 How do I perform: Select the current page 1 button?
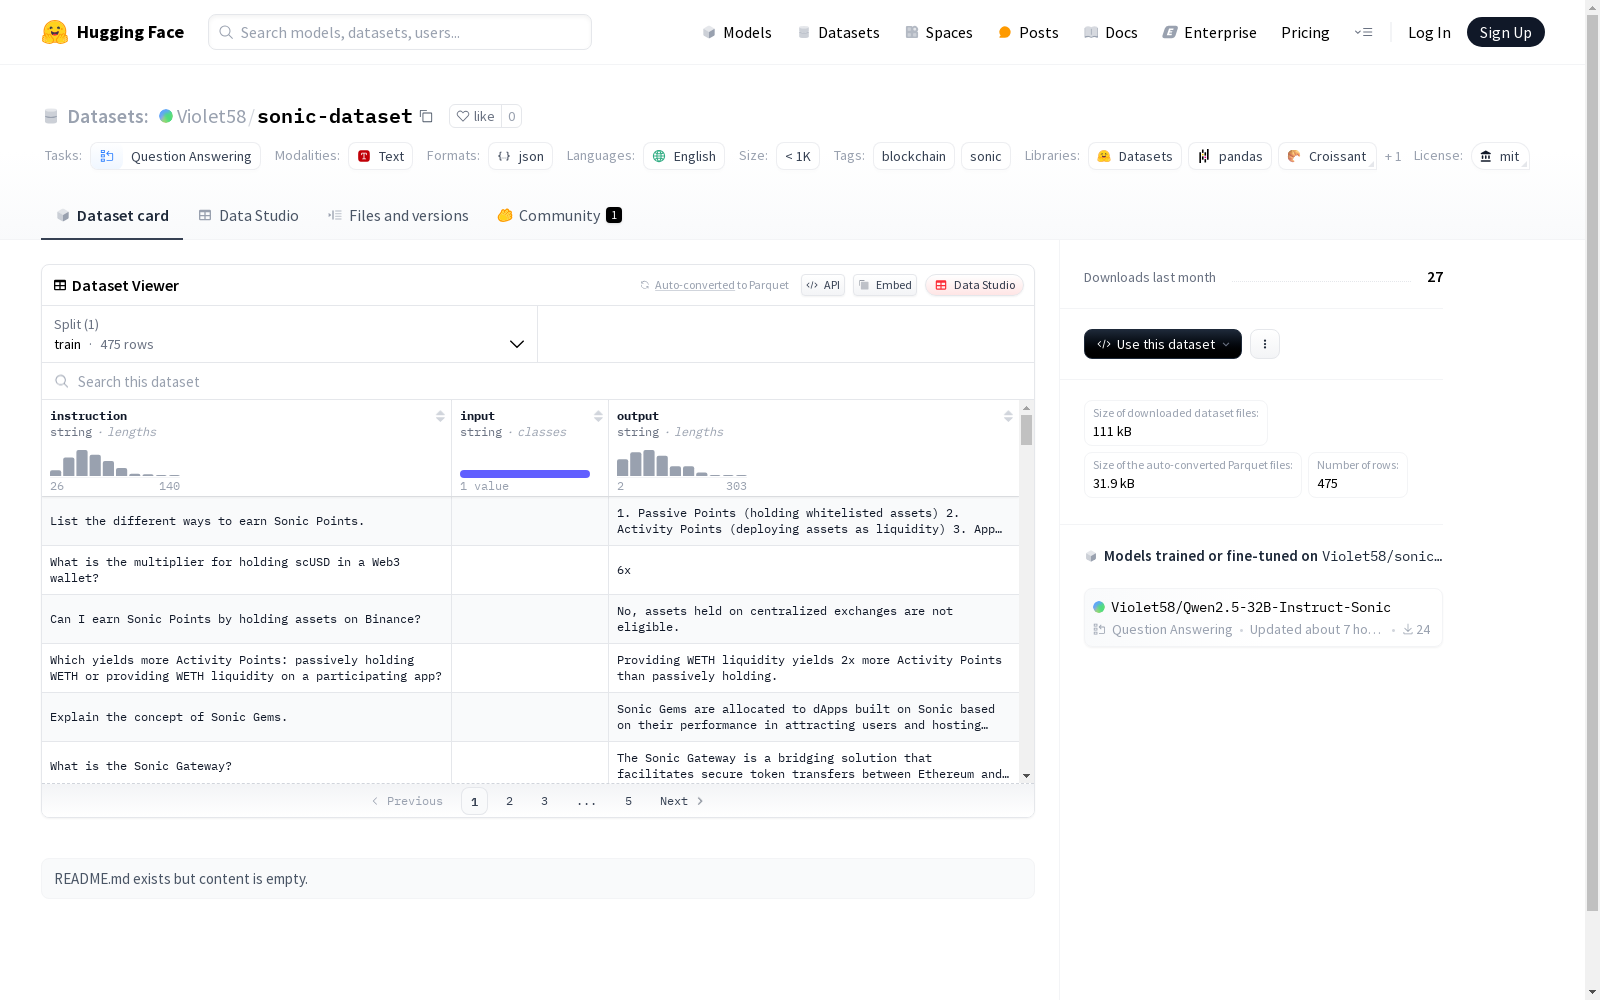[x=474, y=801]
